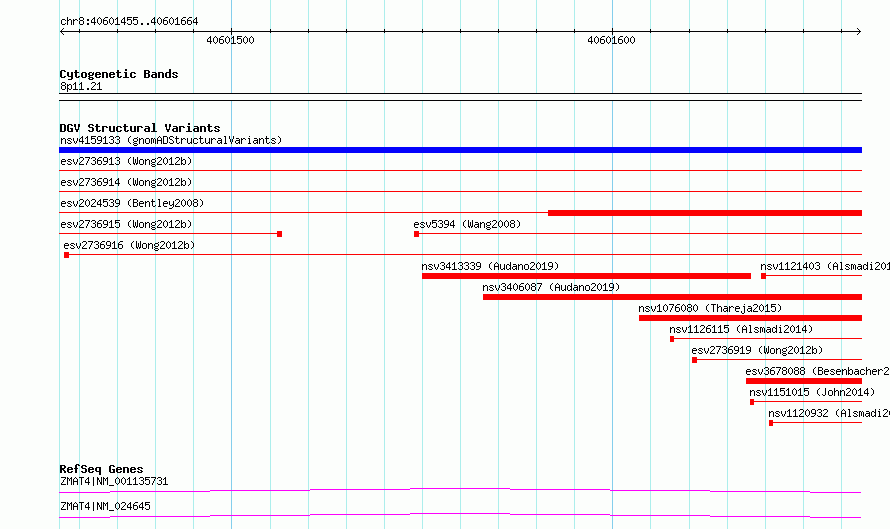The height and width of the screenshot is (529, 890).
Task: Open the nsv1076080 (Thareja2015) variant label
Action: pos(710,308)
